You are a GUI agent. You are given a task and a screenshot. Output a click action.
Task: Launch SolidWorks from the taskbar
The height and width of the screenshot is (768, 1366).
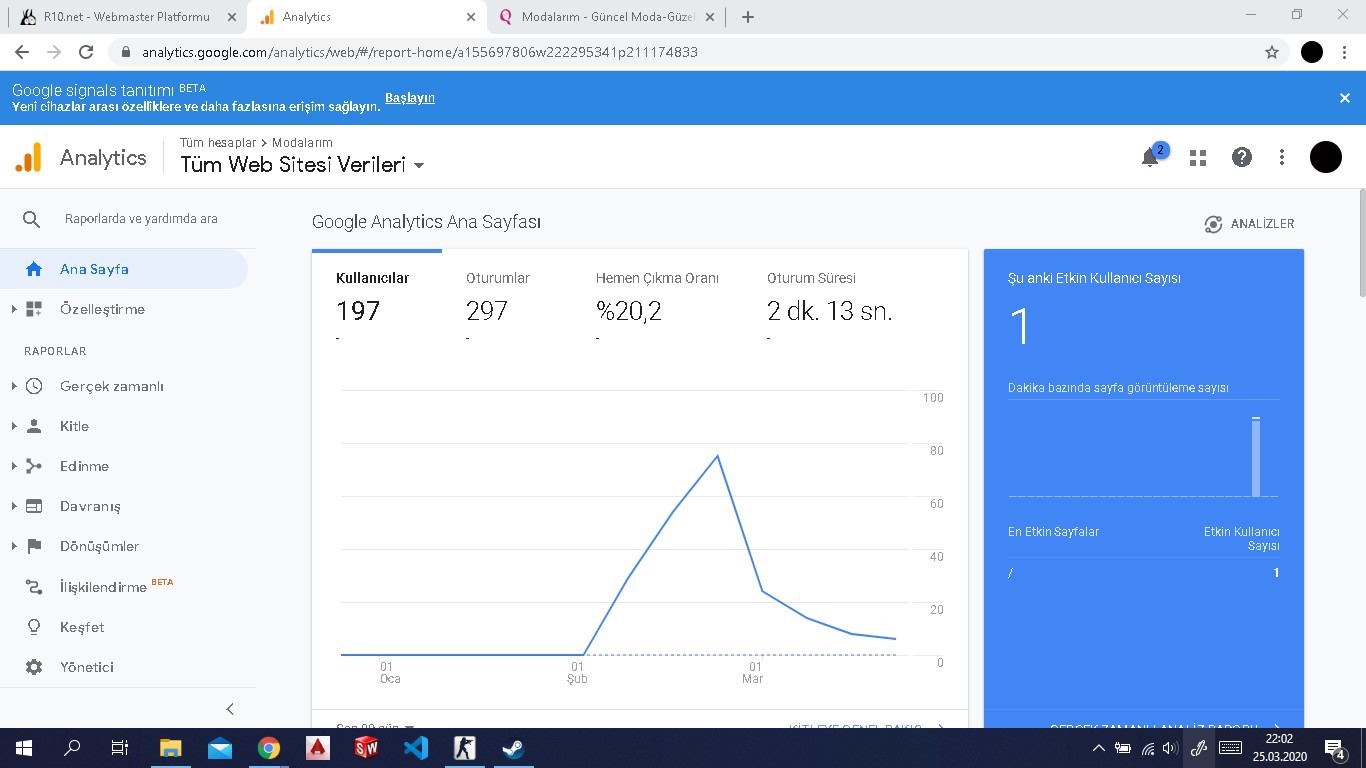pos(367,747)
